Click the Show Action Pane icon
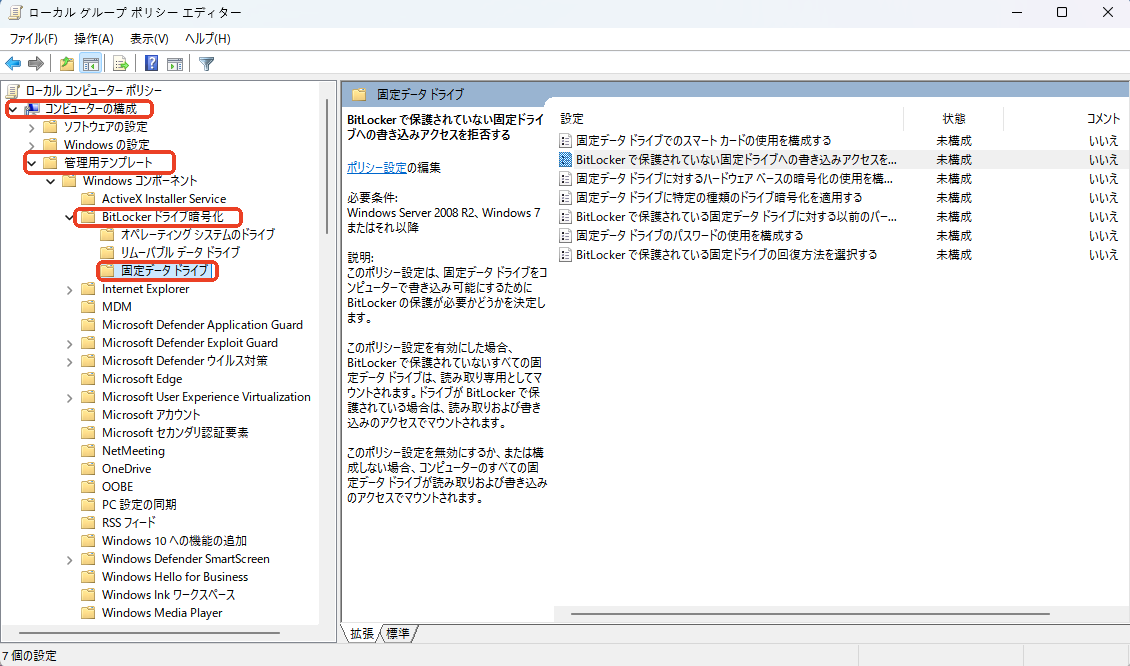The image size is (1130, 666). click(175, 63)
